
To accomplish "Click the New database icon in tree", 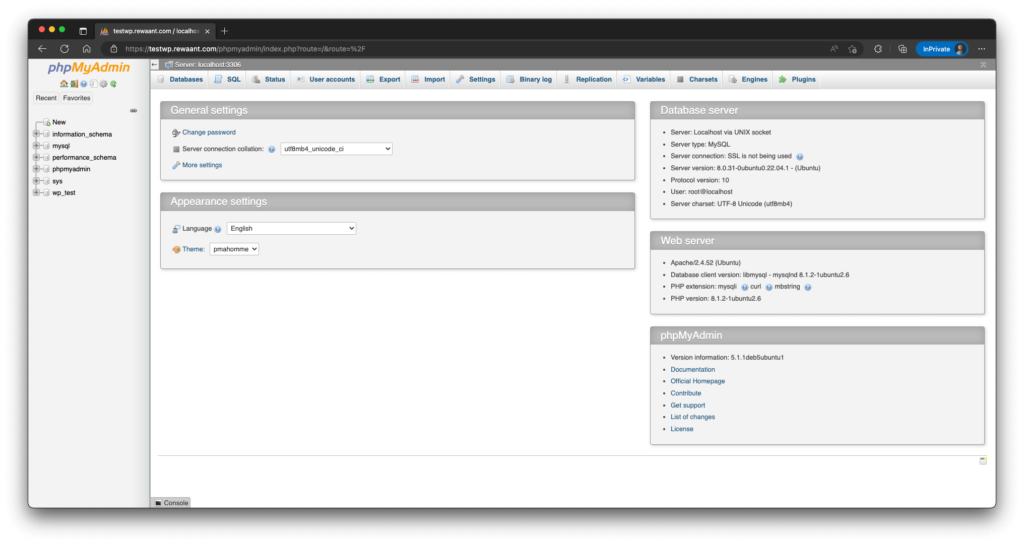I will [x=47, y=122].
